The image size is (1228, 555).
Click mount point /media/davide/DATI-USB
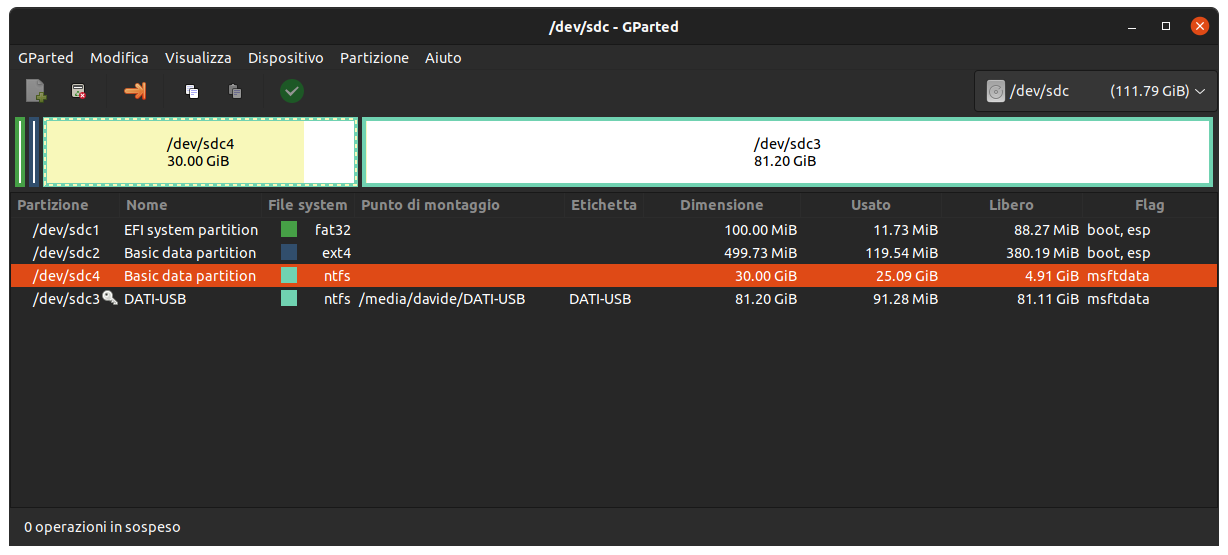click(x=442, y=298)
